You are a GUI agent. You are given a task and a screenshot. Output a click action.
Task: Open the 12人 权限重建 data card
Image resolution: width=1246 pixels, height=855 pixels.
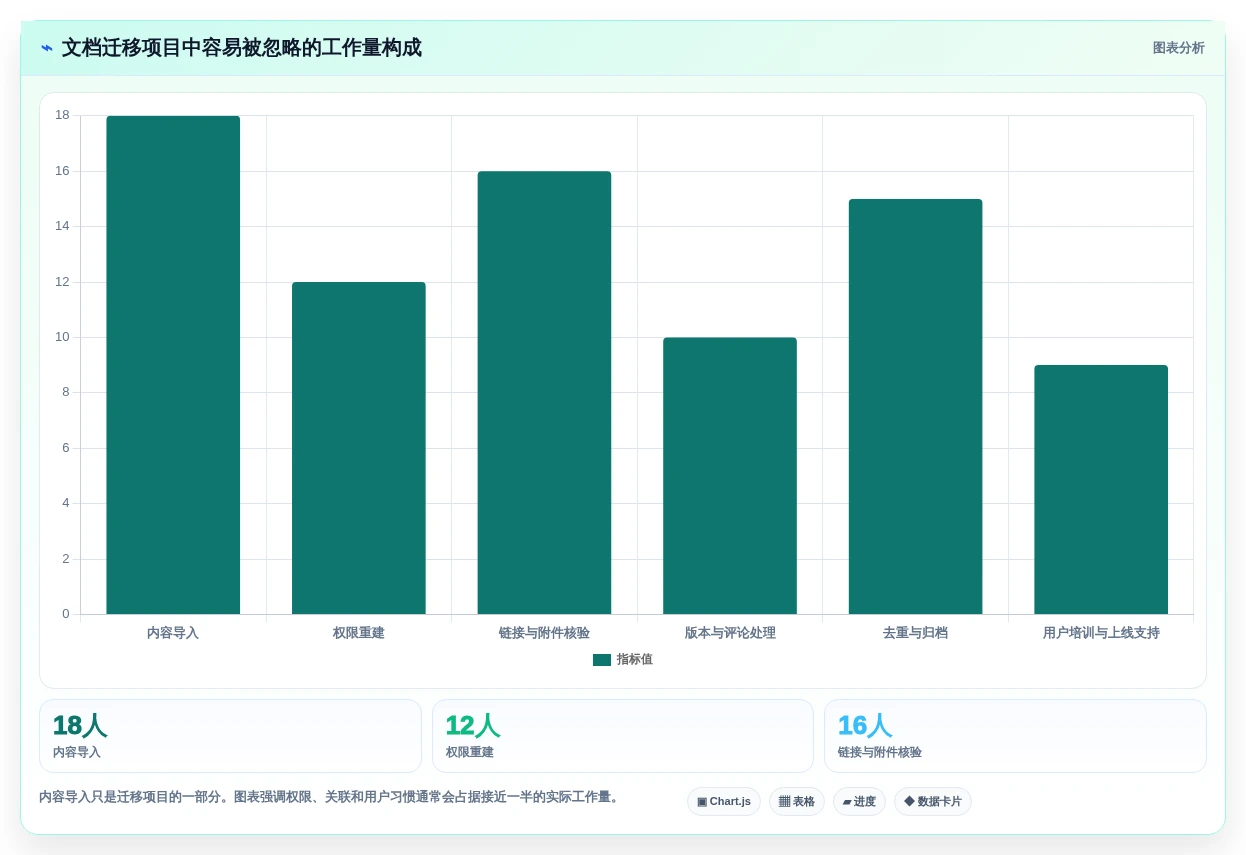(x=623, y=736)
